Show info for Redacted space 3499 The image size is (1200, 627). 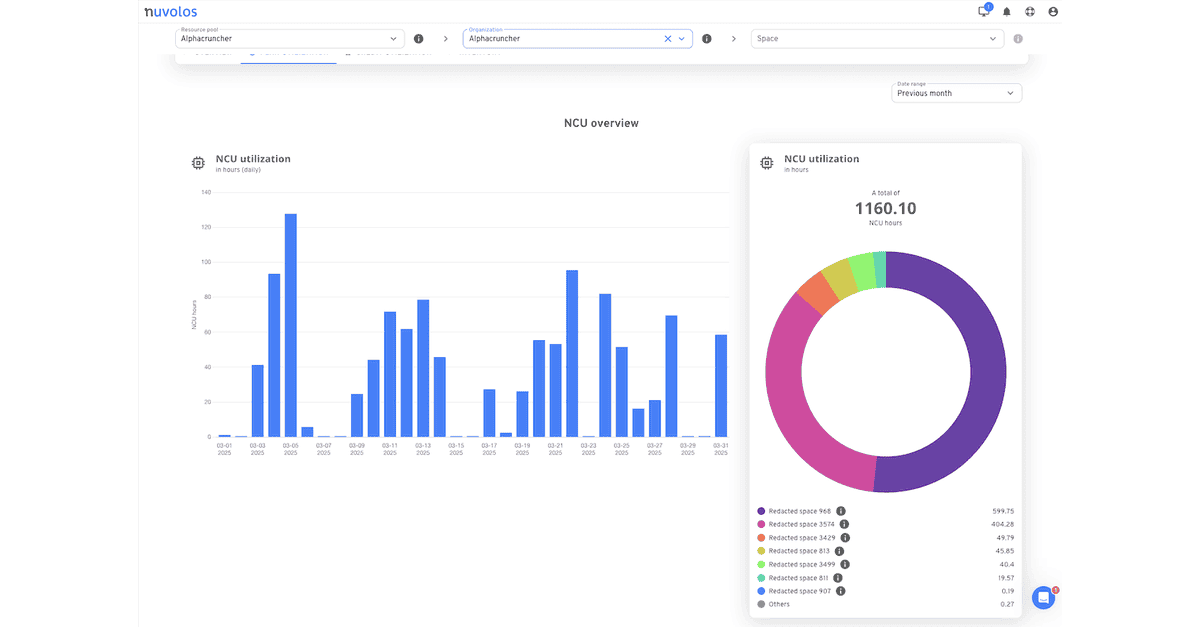point(844,564)
